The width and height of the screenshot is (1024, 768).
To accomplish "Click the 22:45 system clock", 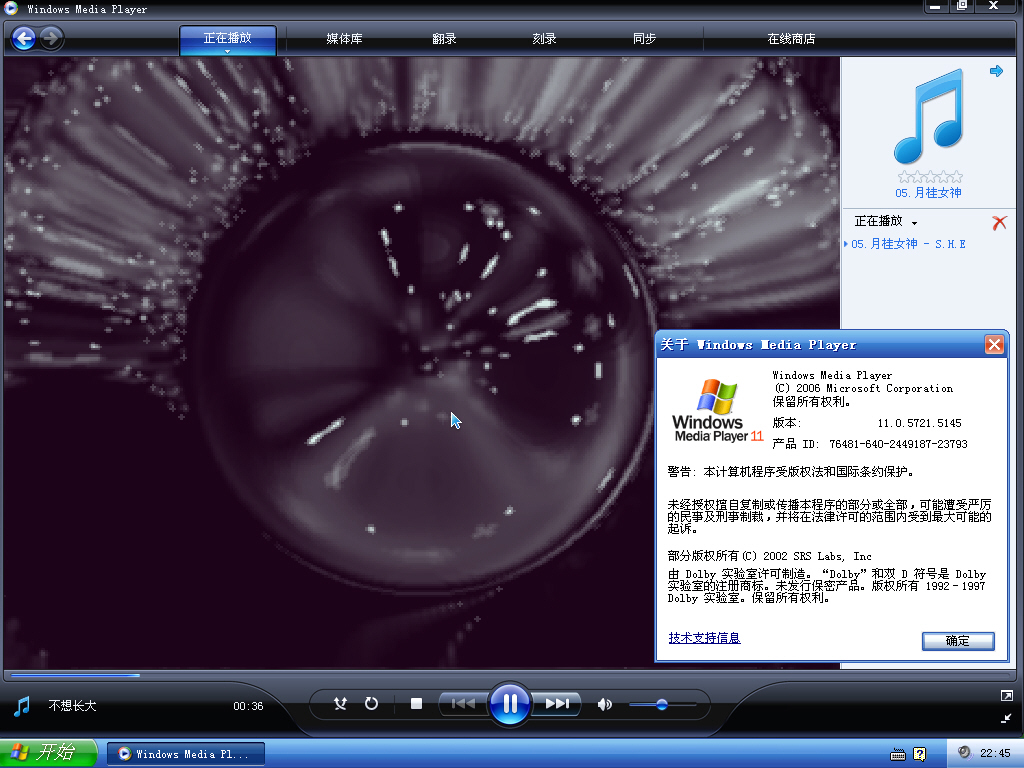I will 995,754.
